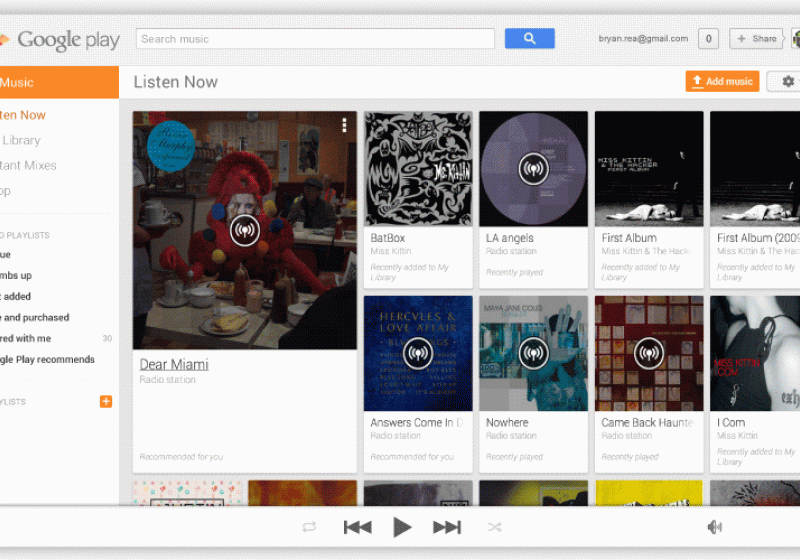Open the First Album cover thumbnail

pyautogui.click(x=649, y=169)
